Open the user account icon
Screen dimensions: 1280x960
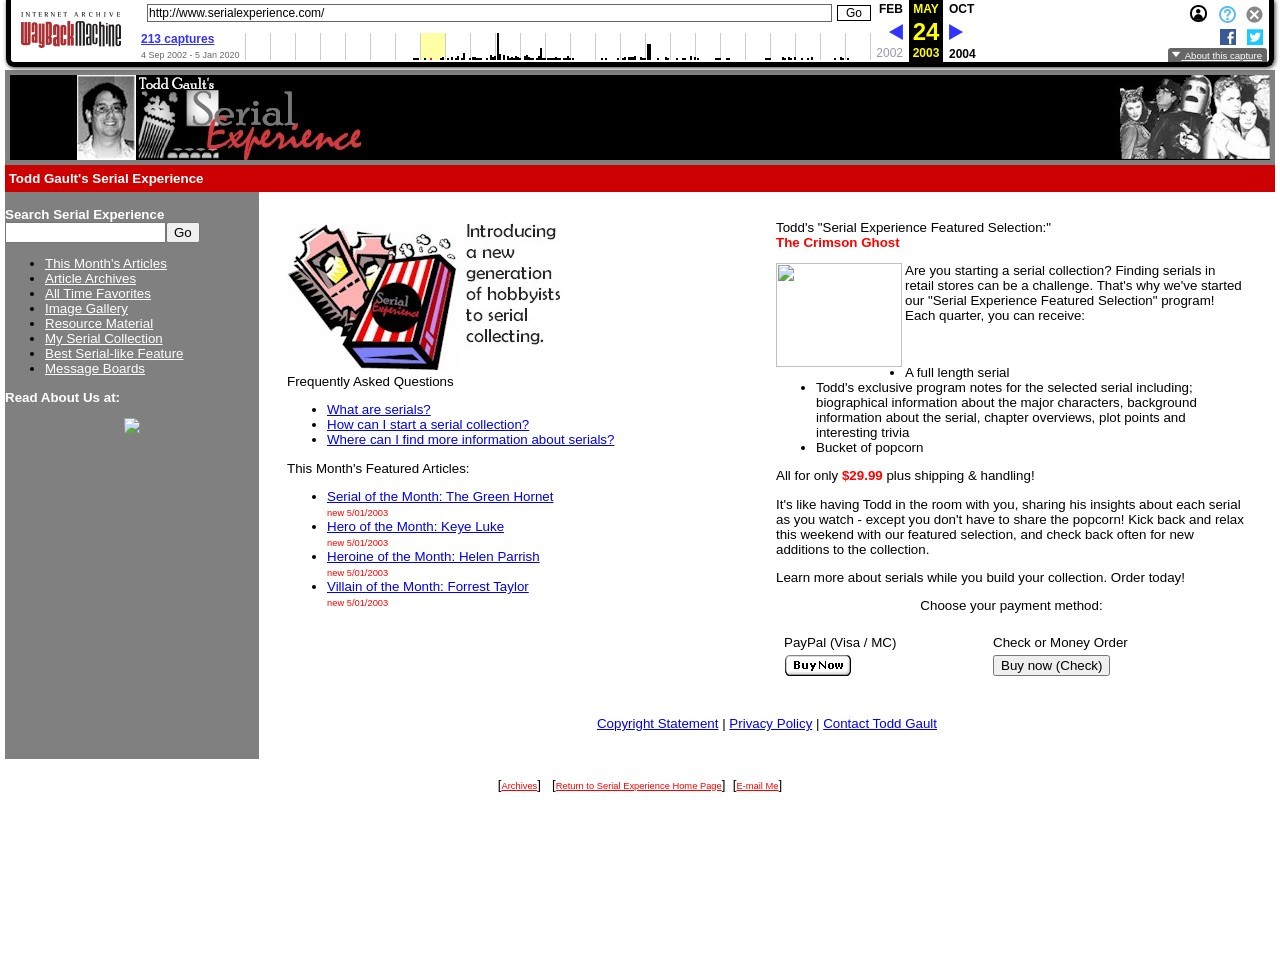[1198, 14]
